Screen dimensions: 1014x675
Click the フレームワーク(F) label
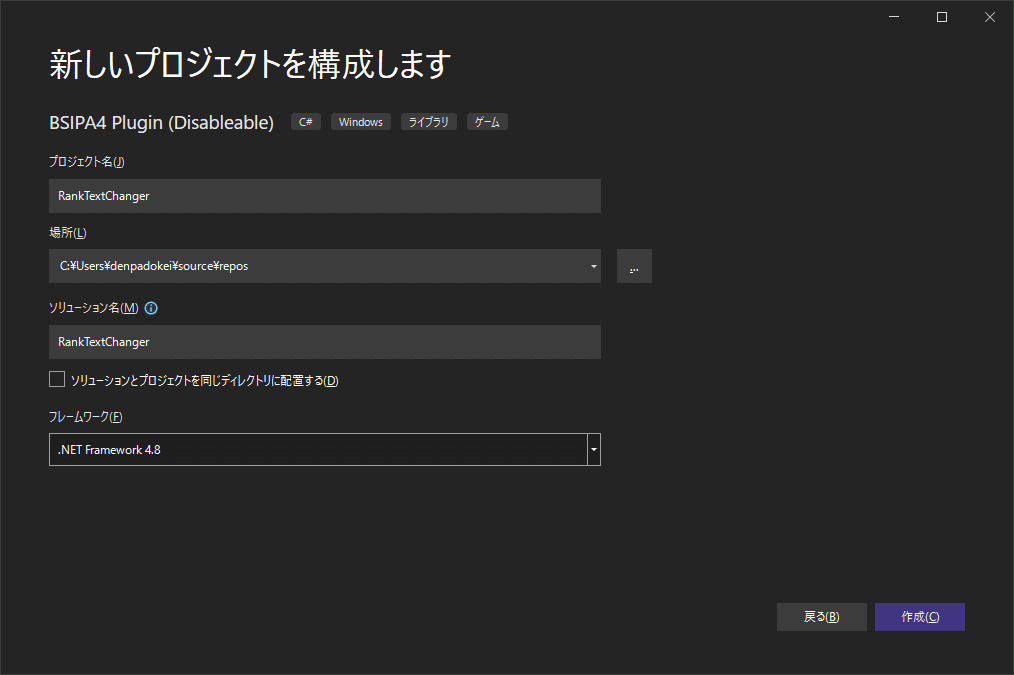point(86,417)
